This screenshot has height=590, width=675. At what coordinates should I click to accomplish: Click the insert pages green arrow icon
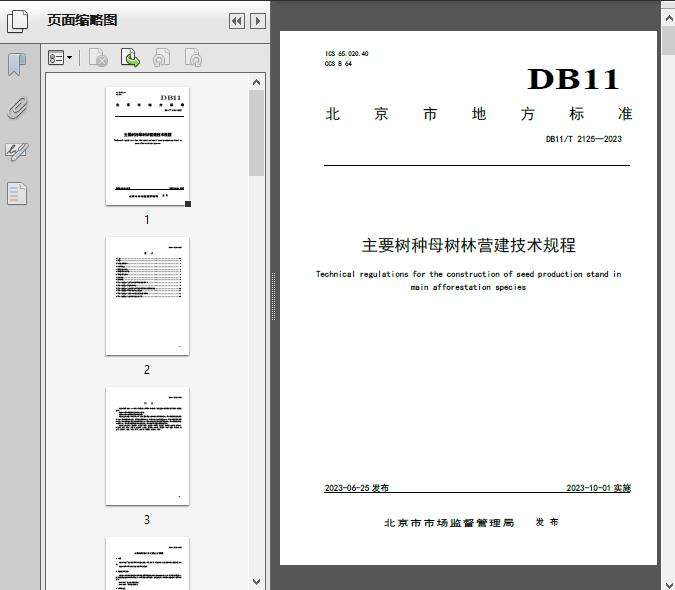[130, 58]
